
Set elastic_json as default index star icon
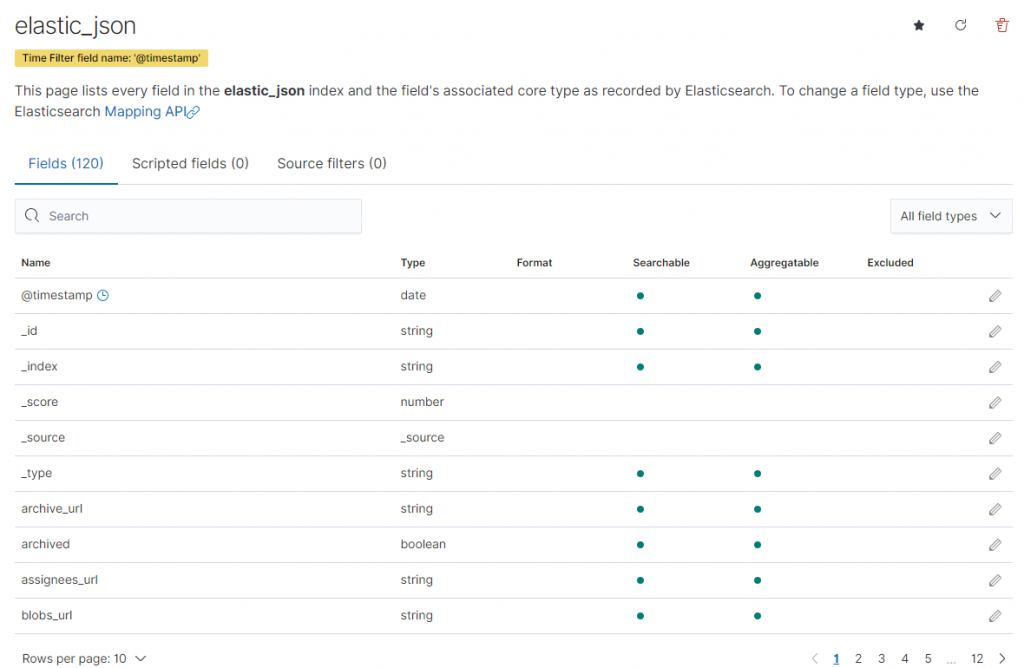(x=919, y=25)
